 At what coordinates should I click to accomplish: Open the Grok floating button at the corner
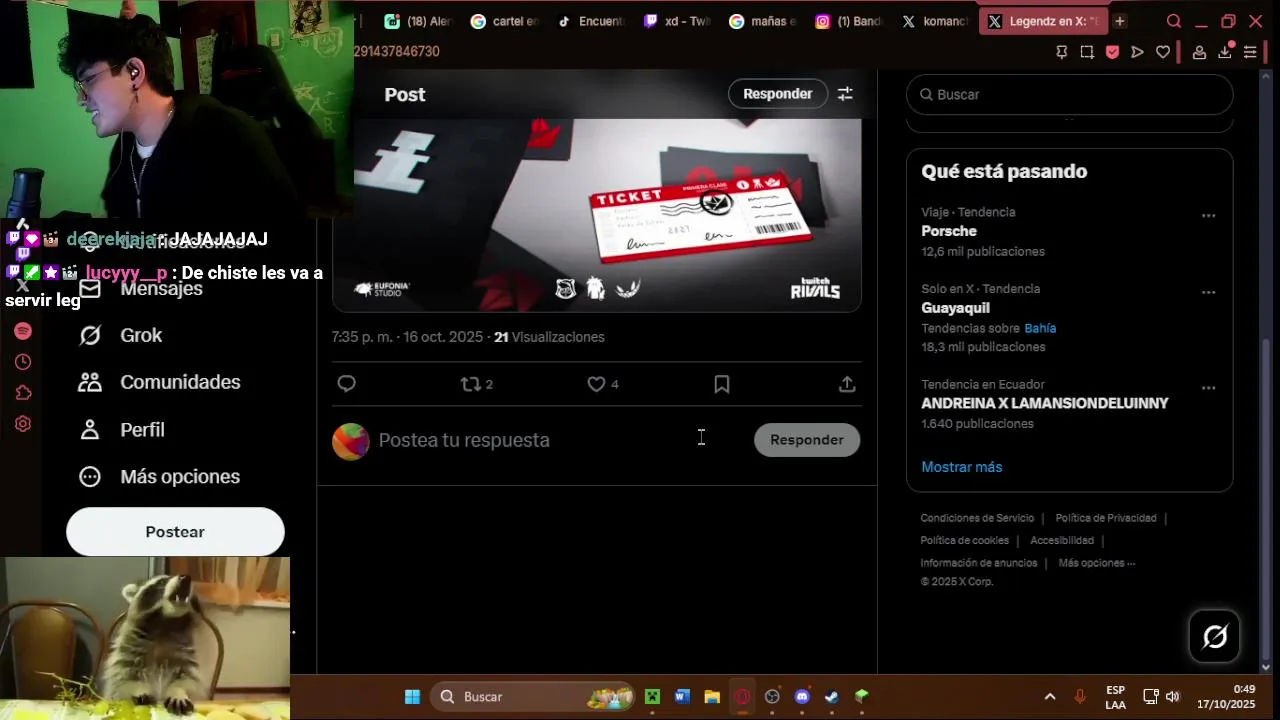pos(1215,636)
